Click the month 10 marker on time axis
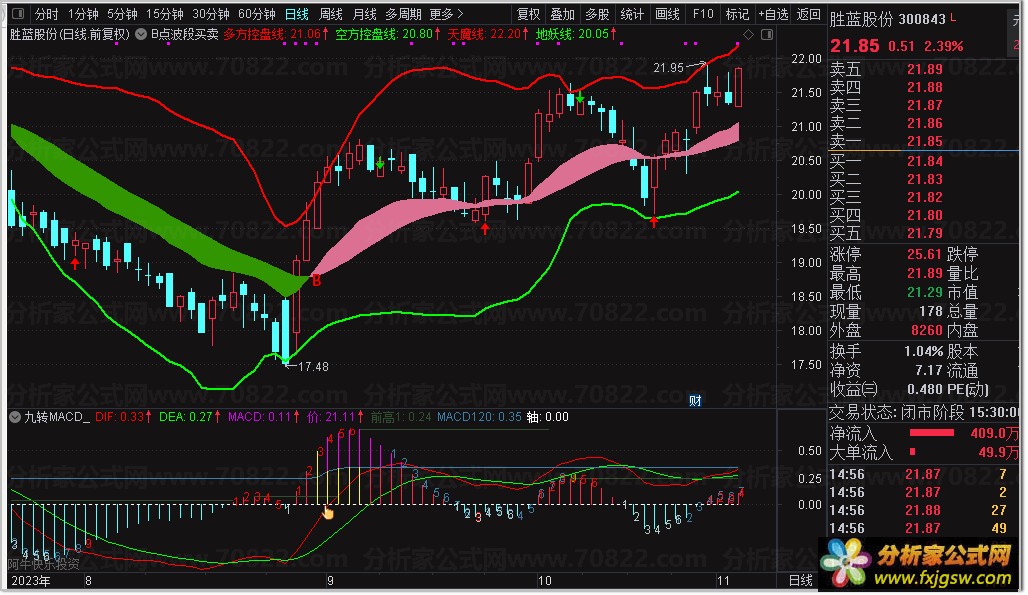The height and width of the screenshot is (595, 1028). (545, 581)
